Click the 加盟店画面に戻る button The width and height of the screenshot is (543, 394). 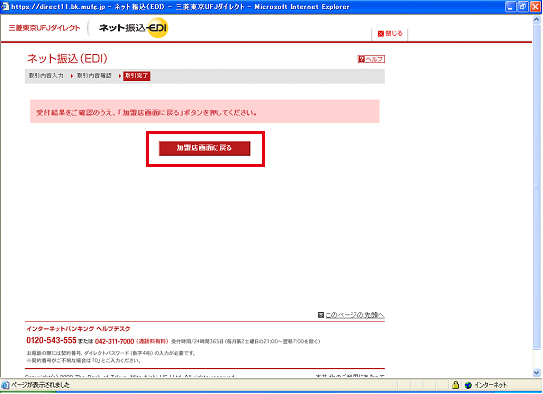click(x=204, y=148)
